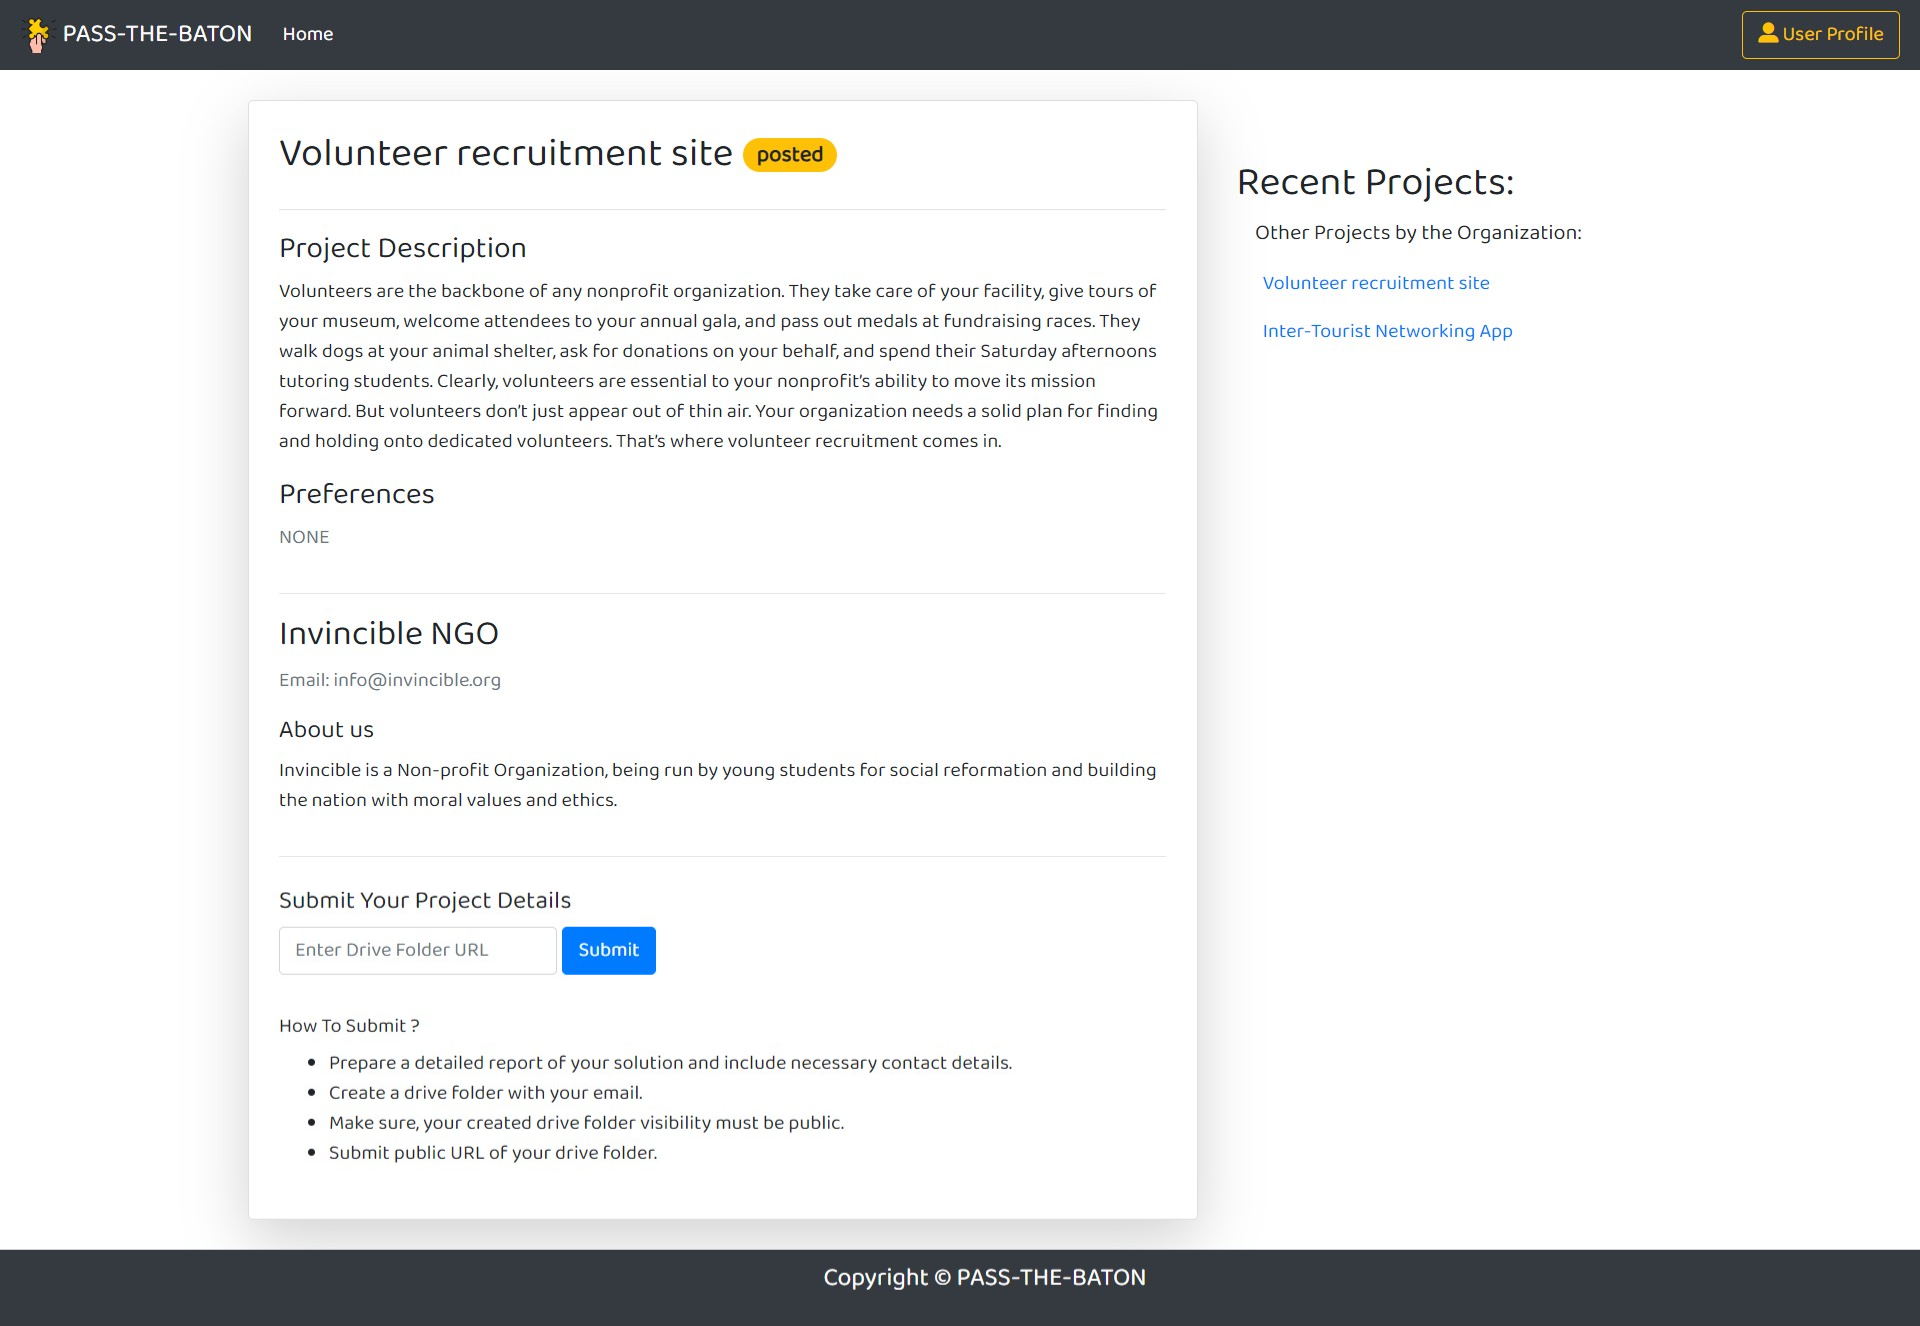The height and width of the screenshot is (1326, 1920).
Task: Click the yellow posted status badge
Action: pos(789,155)
